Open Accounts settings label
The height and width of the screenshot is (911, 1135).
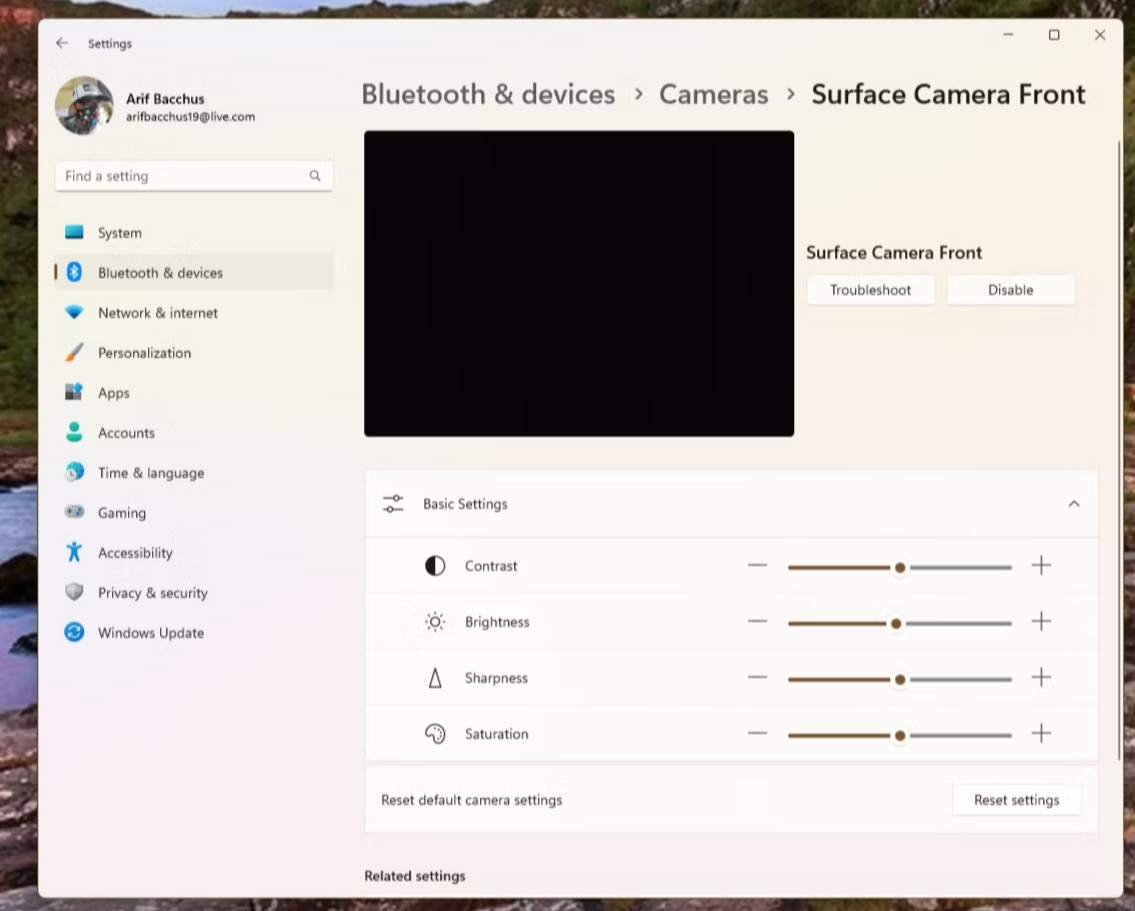127,433
